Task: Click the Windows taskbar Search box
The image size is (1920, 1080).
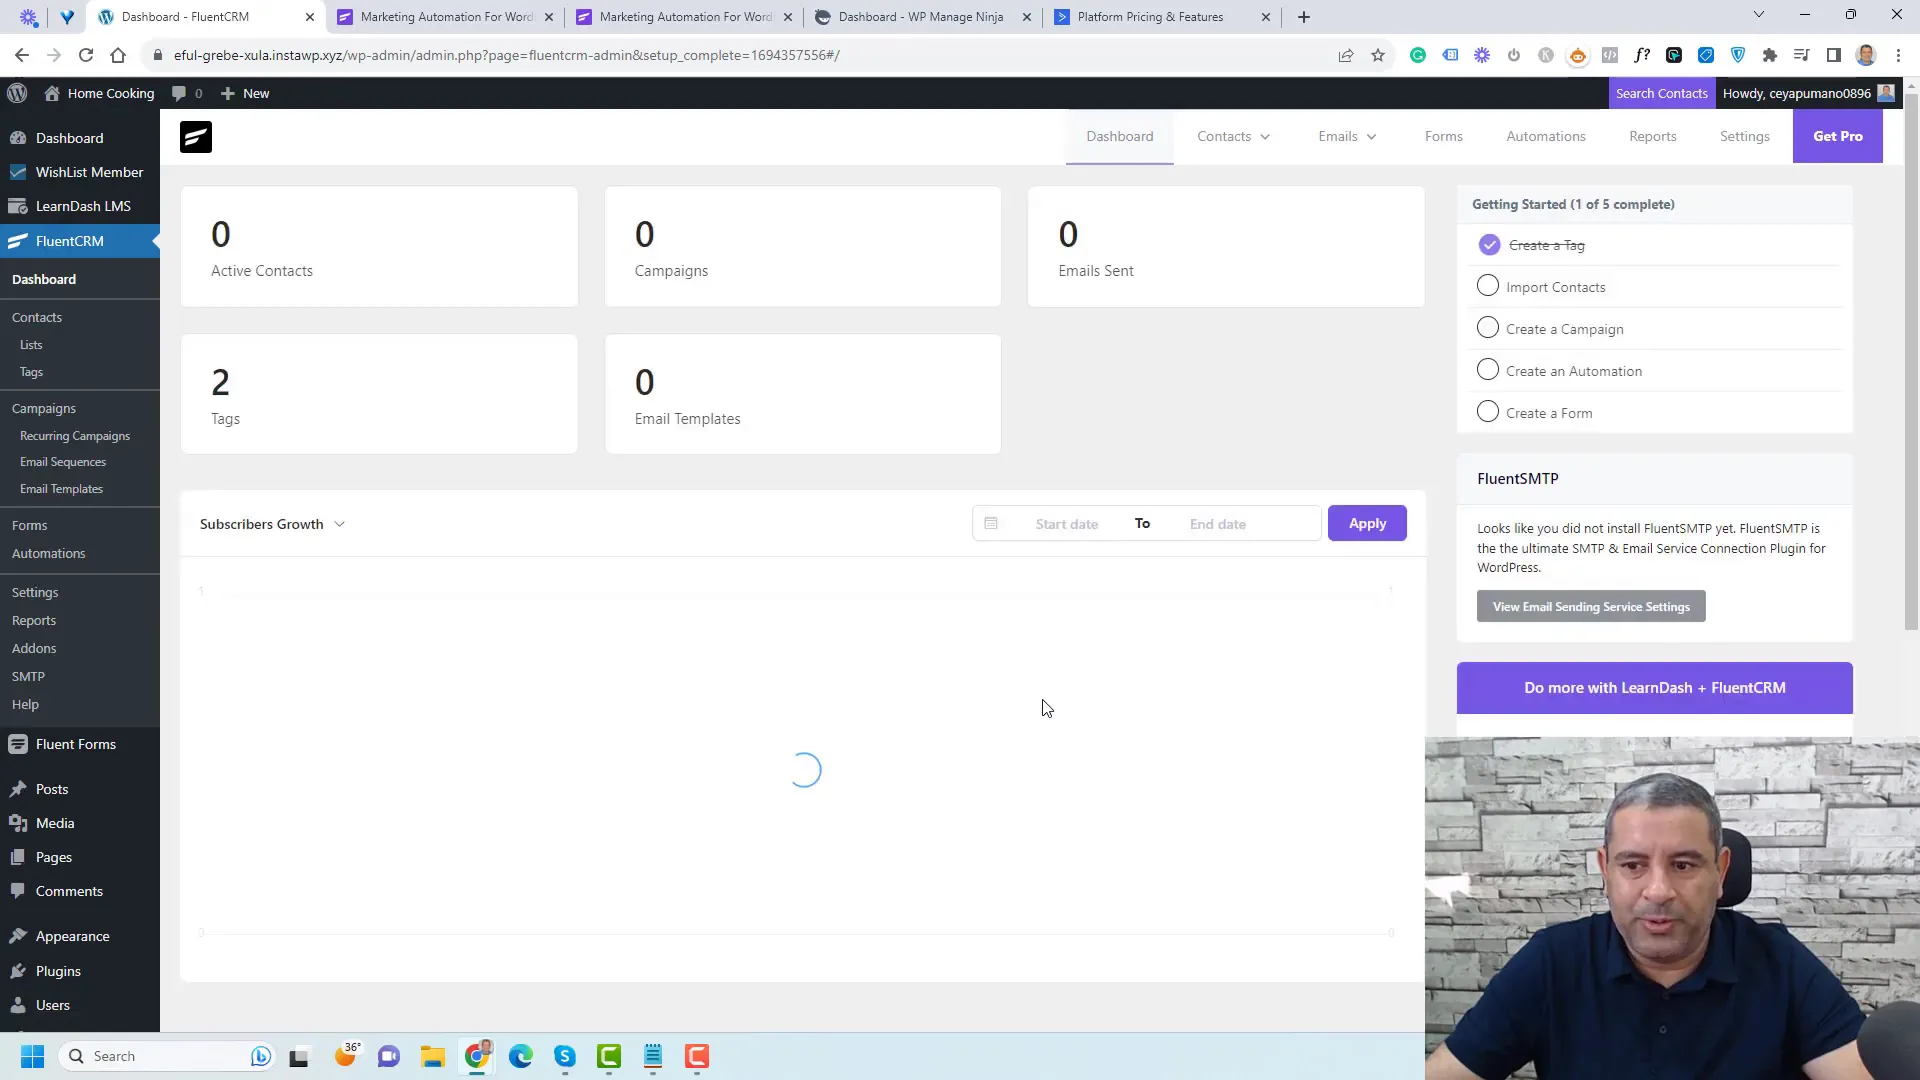Action: point(166,1056)
